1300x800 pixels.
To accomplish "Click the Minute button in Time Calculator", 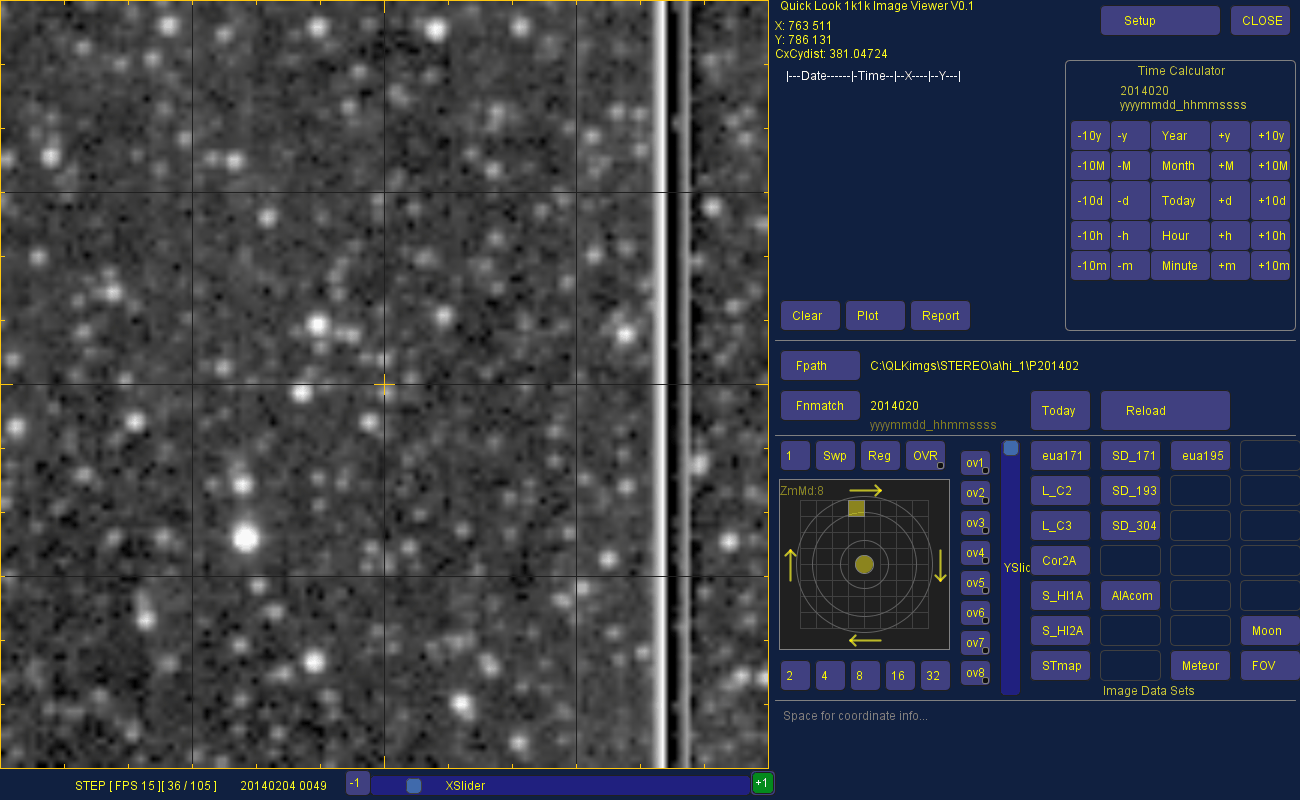I will click(x=1180, y=266).
